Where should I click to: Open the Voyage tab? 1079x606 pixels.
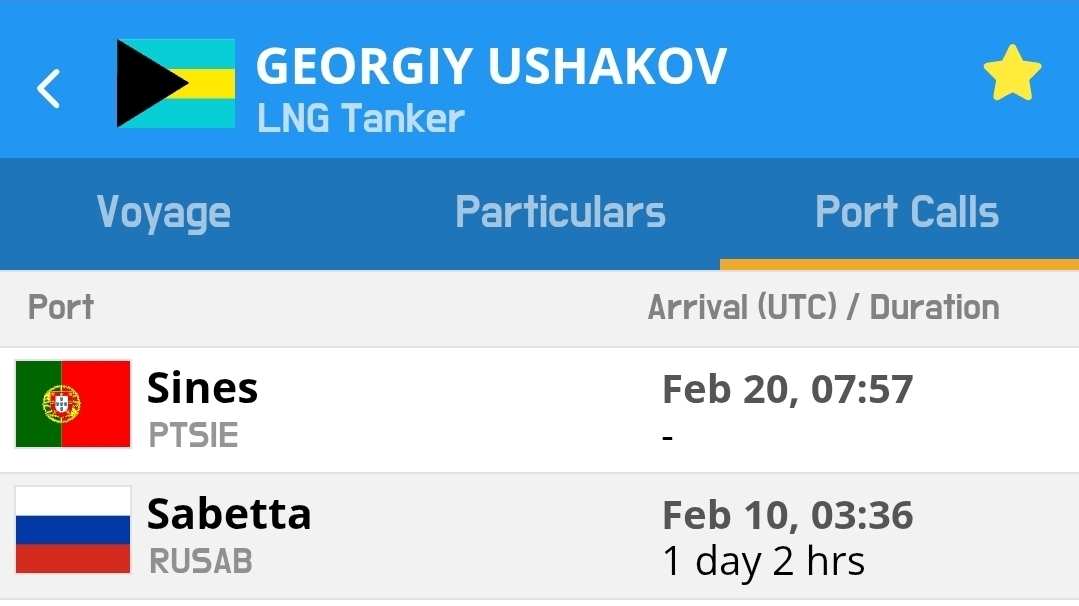coord(164,213)
